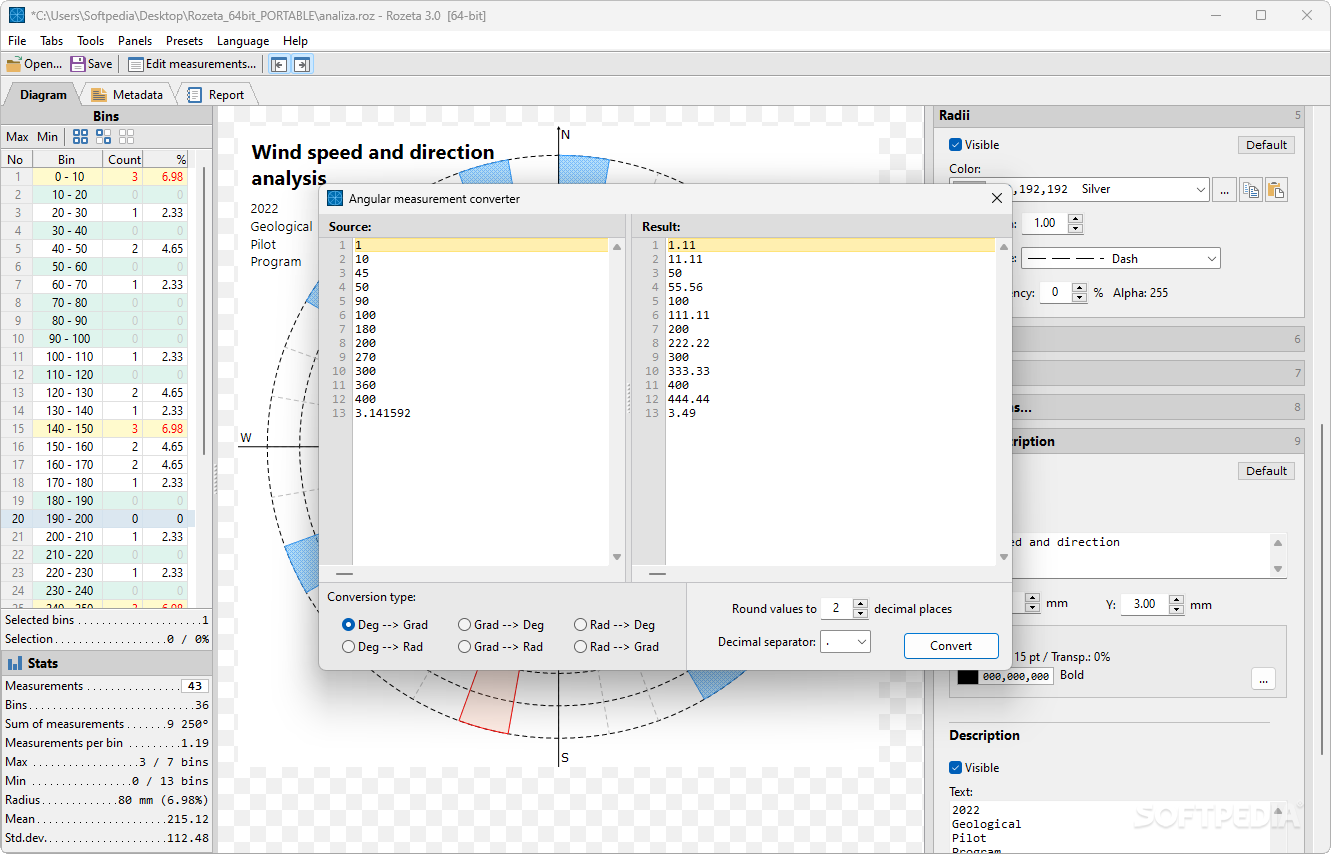This screenshot has height=854, width=1331.
Task: Copy the Radii color with copy icon
Action: [1250, 189]
